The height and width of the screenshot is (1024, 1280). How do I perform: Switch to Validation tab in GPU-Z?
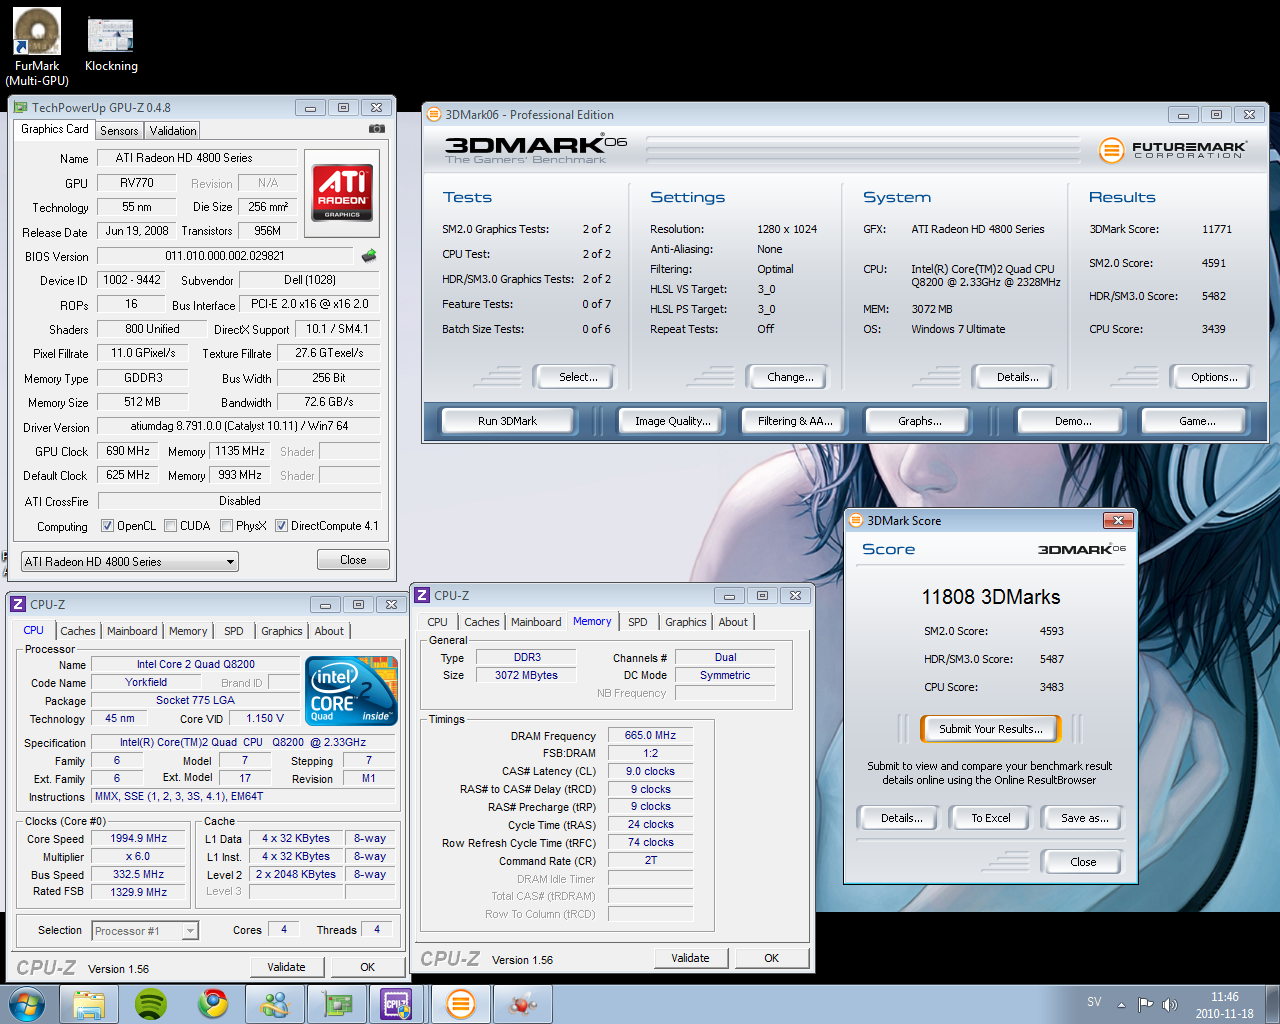pos(173,131)
